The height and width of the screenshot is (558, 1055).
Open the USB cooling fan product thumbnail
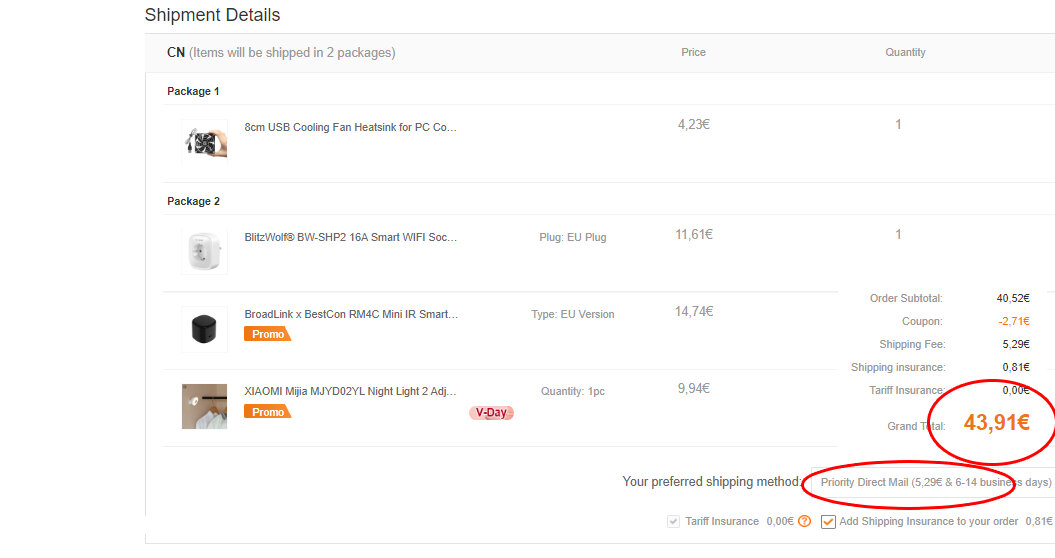coord(204,142)
